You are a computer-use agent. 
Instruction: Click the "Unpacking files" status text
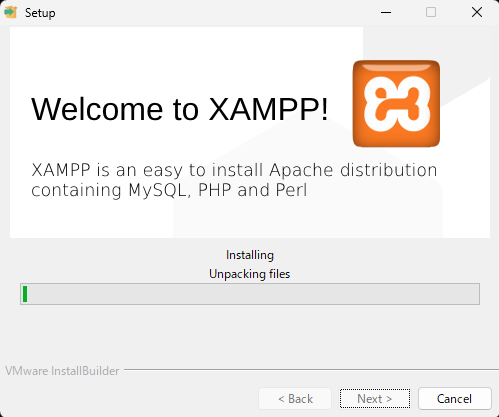coord(250,274)
